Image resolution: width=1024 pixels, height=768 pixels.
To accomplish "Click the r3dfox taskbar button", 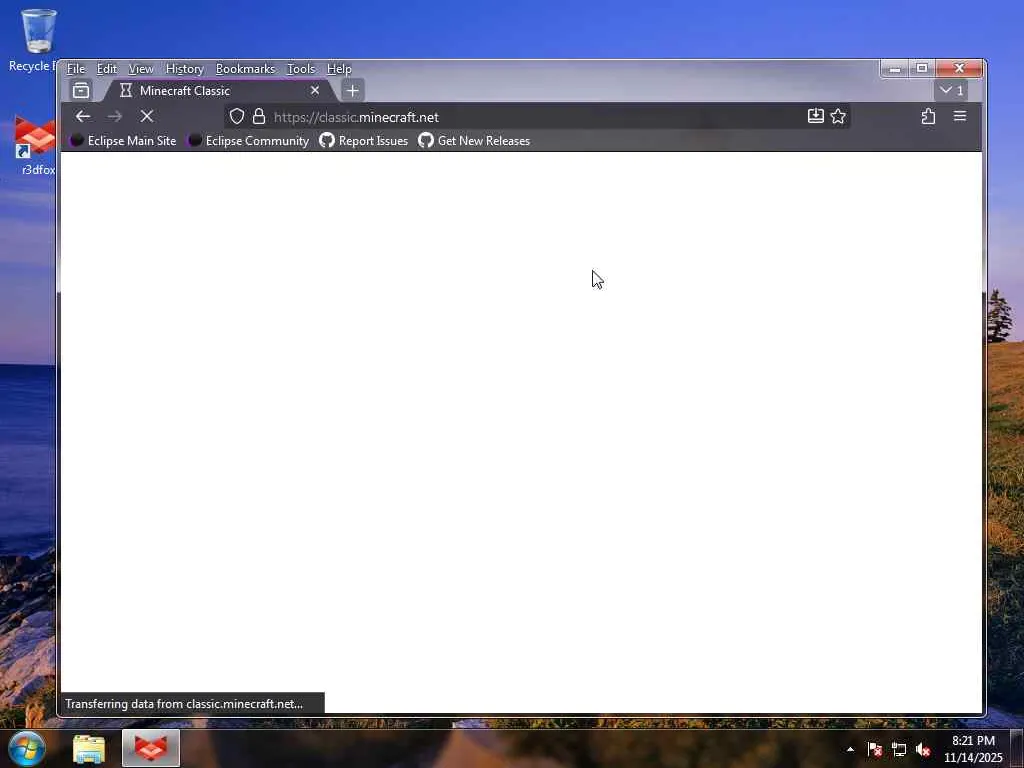I will [x=151, y=748].
